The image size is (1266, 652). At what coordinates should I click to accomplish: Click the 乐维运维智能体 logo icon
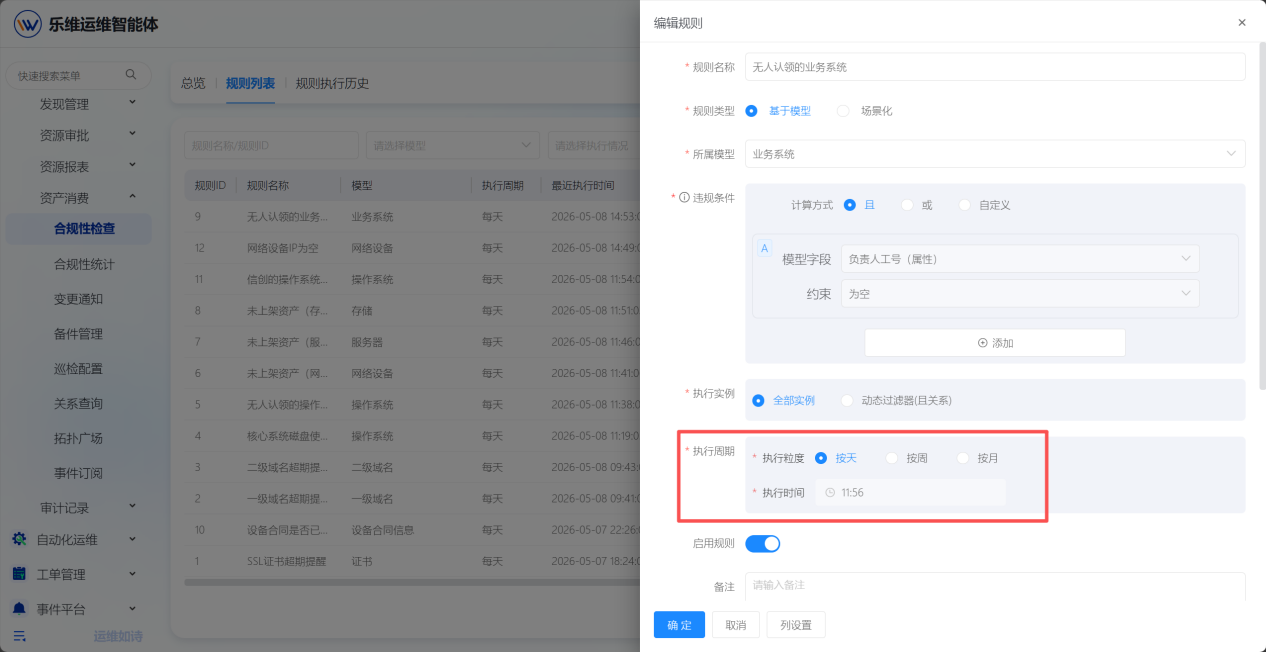click(28, 24)
